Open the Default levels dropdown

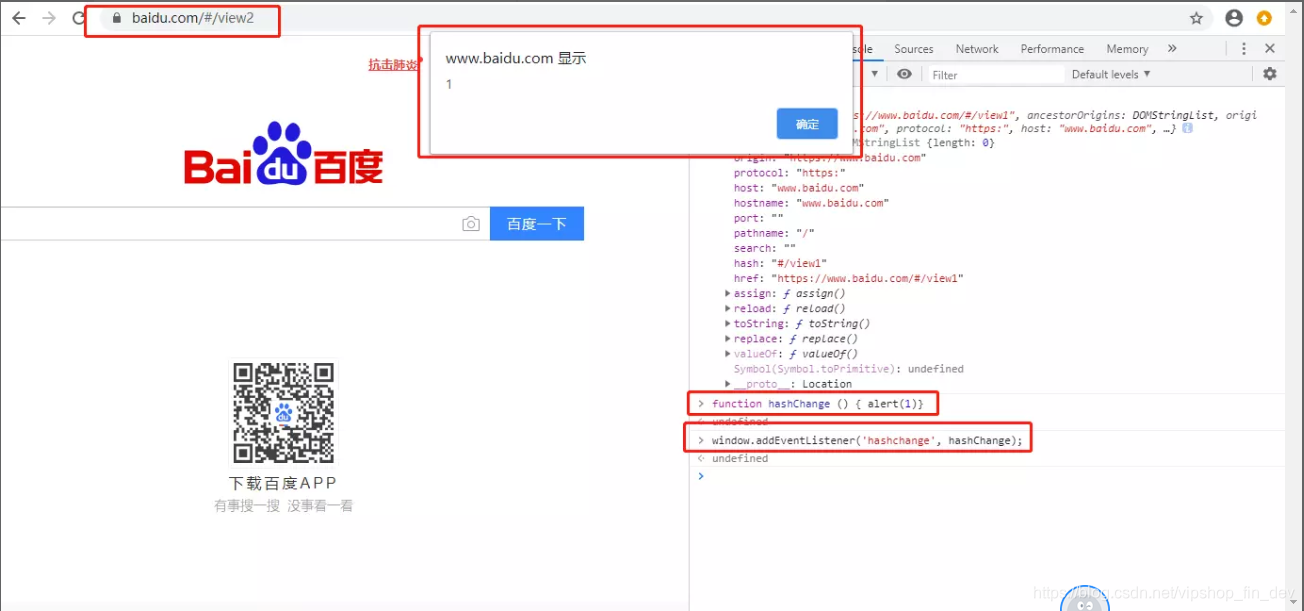(x=1111, y=74)
